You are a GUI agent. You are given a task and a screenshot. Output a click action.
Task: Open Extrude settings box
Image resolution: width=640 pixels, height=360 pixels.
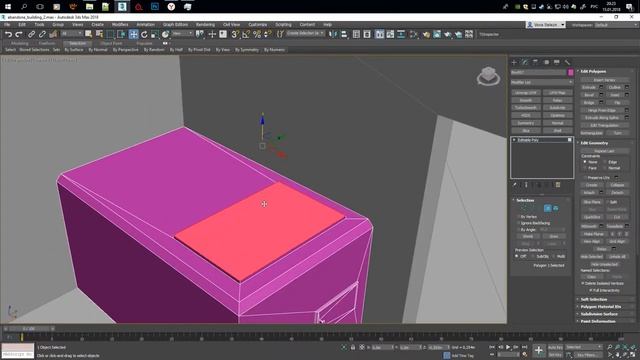pyautogui.click(x=601, y=87)
